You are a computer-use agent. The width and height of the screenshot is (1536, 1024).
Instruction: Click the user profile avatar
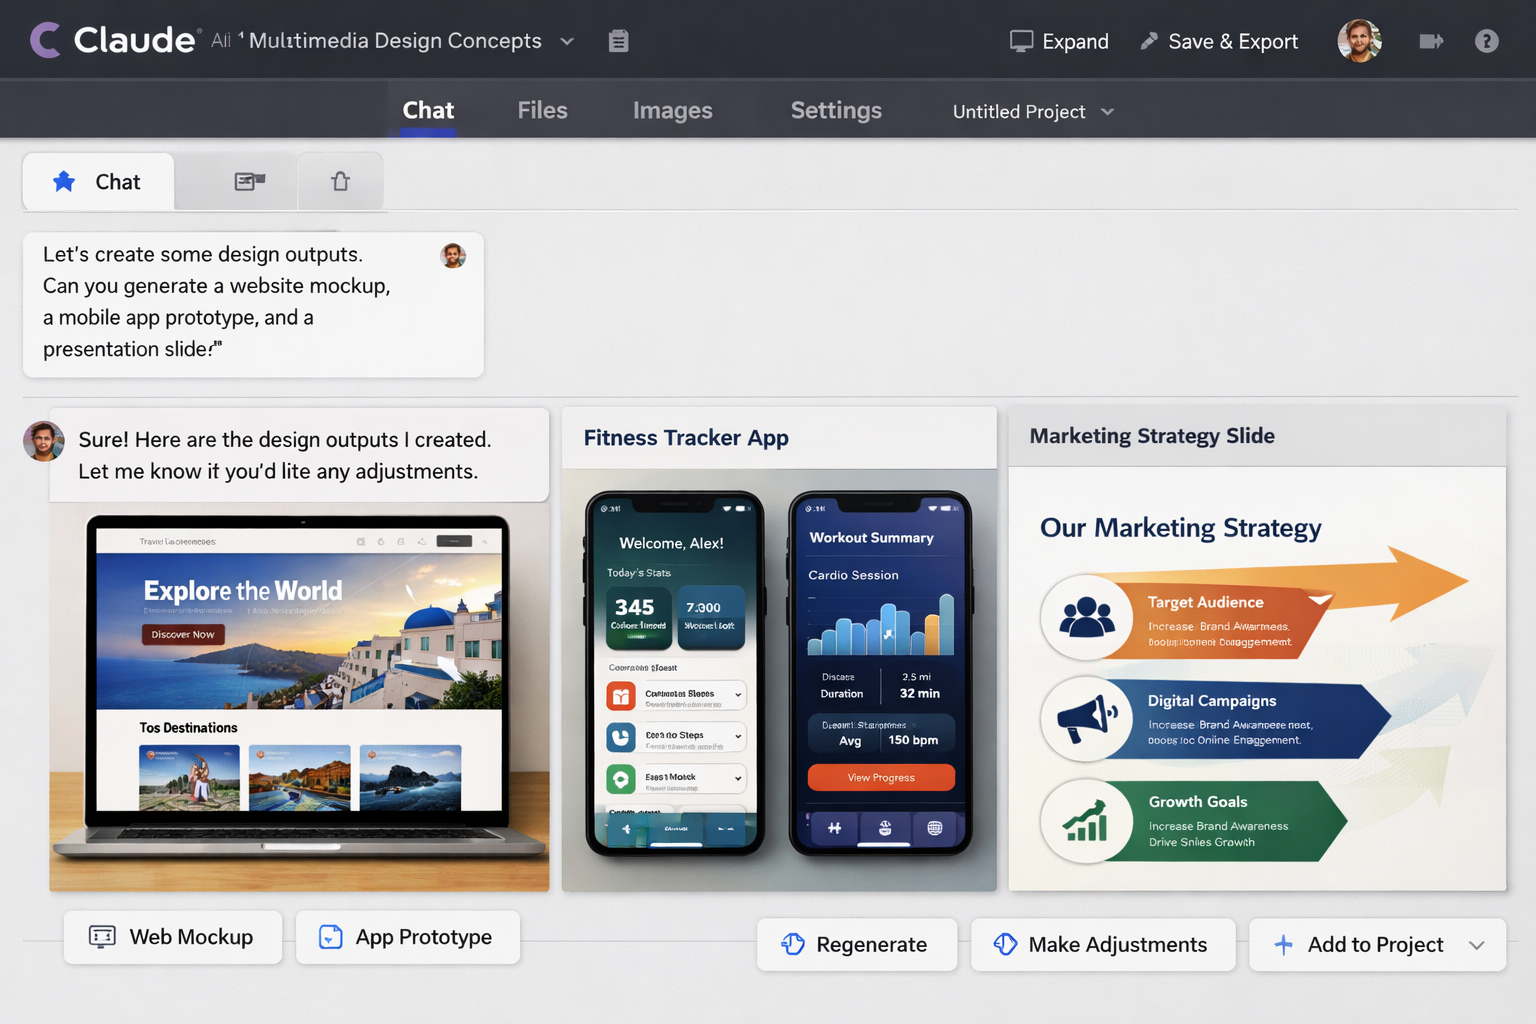(1359, 41)
